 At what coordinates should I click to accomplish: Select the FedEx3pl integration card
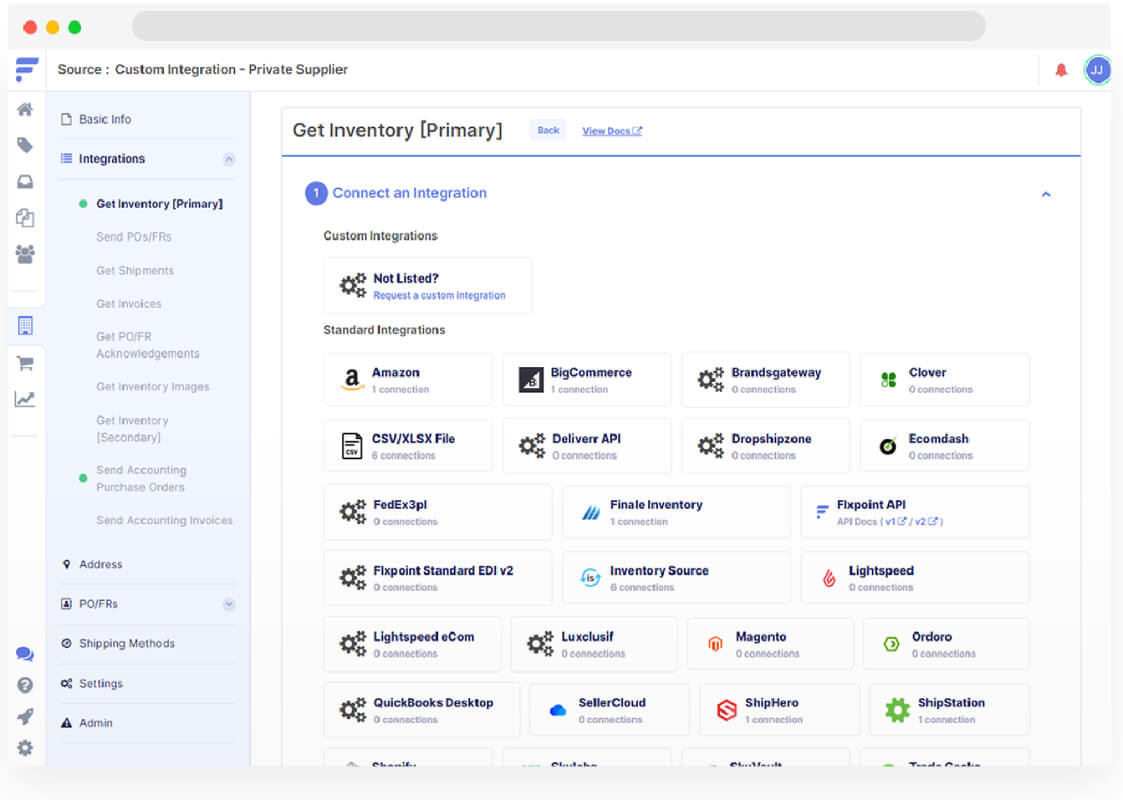tap(438, 512)
